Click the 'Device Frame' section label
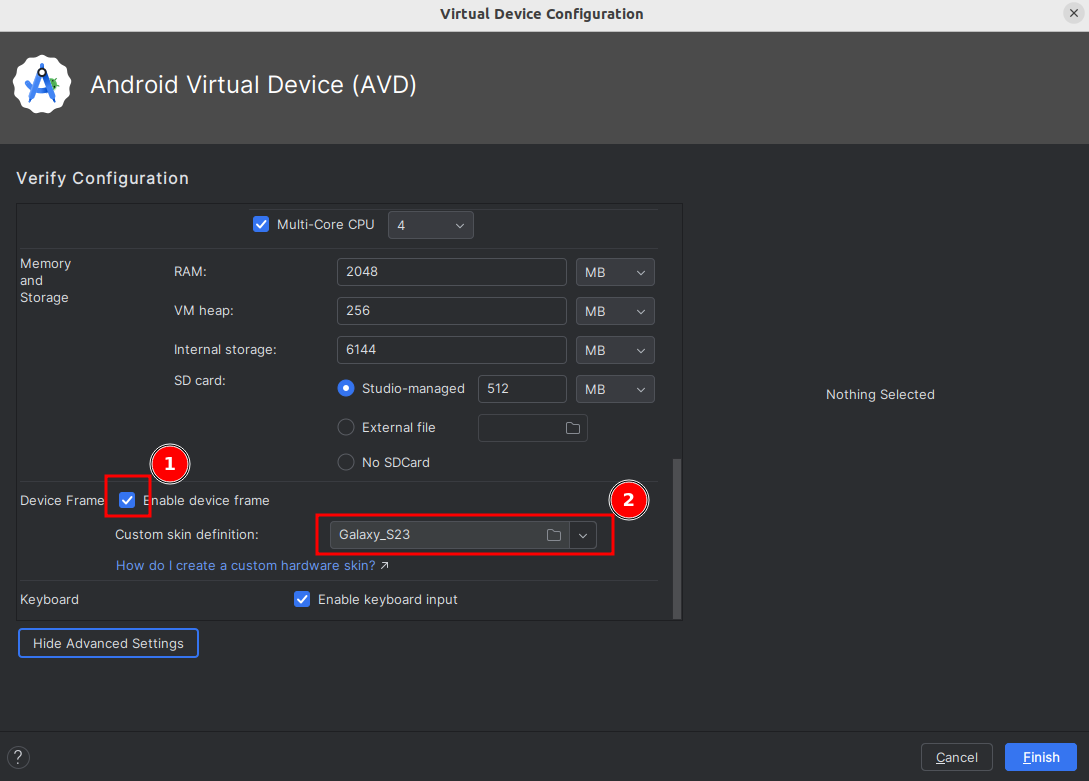1089x781 pixels. coord(62,501)
